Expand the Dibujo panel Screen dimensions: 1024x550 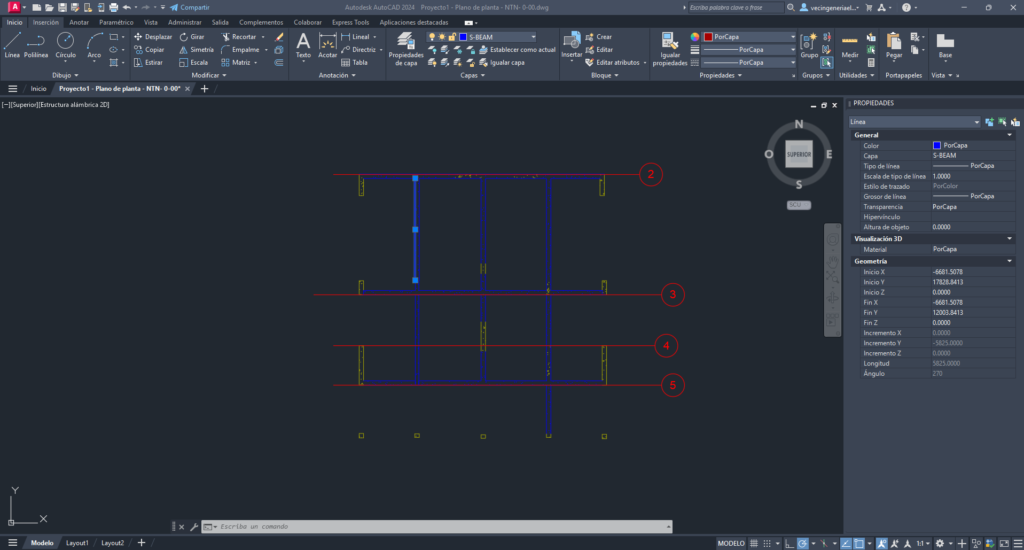coord(65,75)
